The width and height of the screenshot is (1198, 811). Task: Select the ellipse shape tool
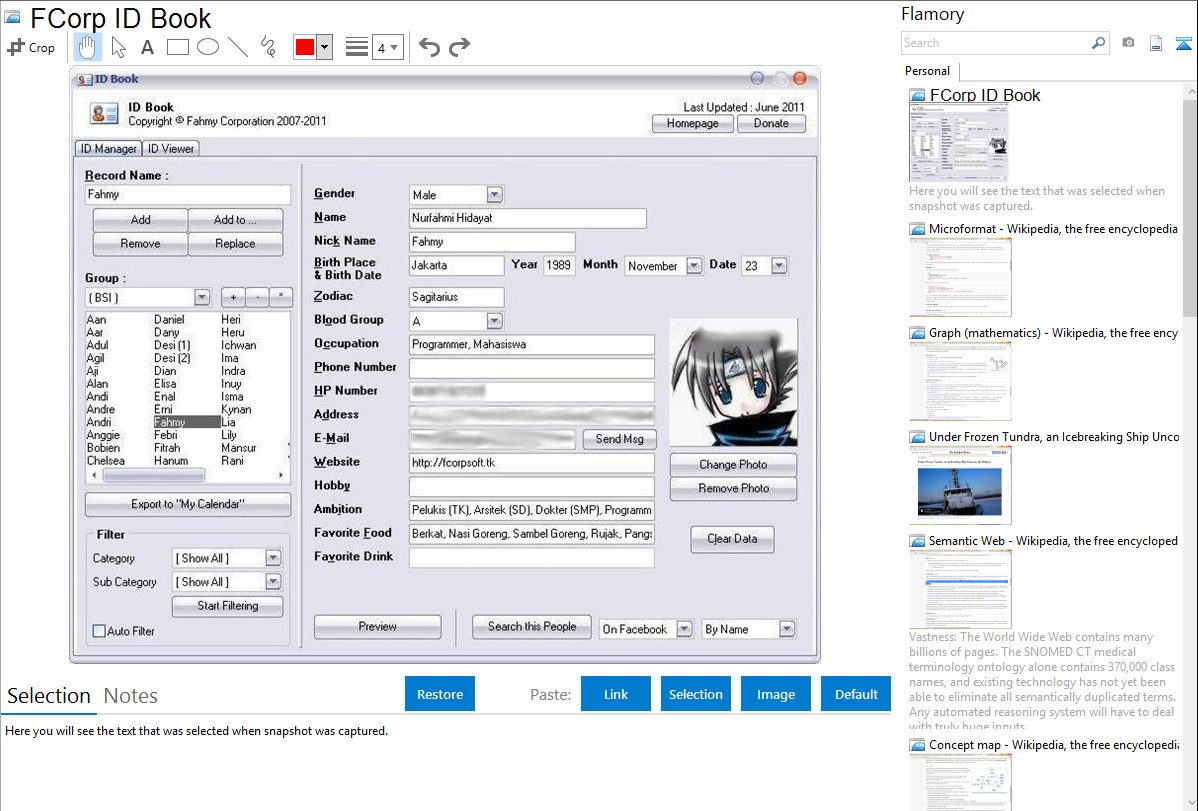pos(208,47)
